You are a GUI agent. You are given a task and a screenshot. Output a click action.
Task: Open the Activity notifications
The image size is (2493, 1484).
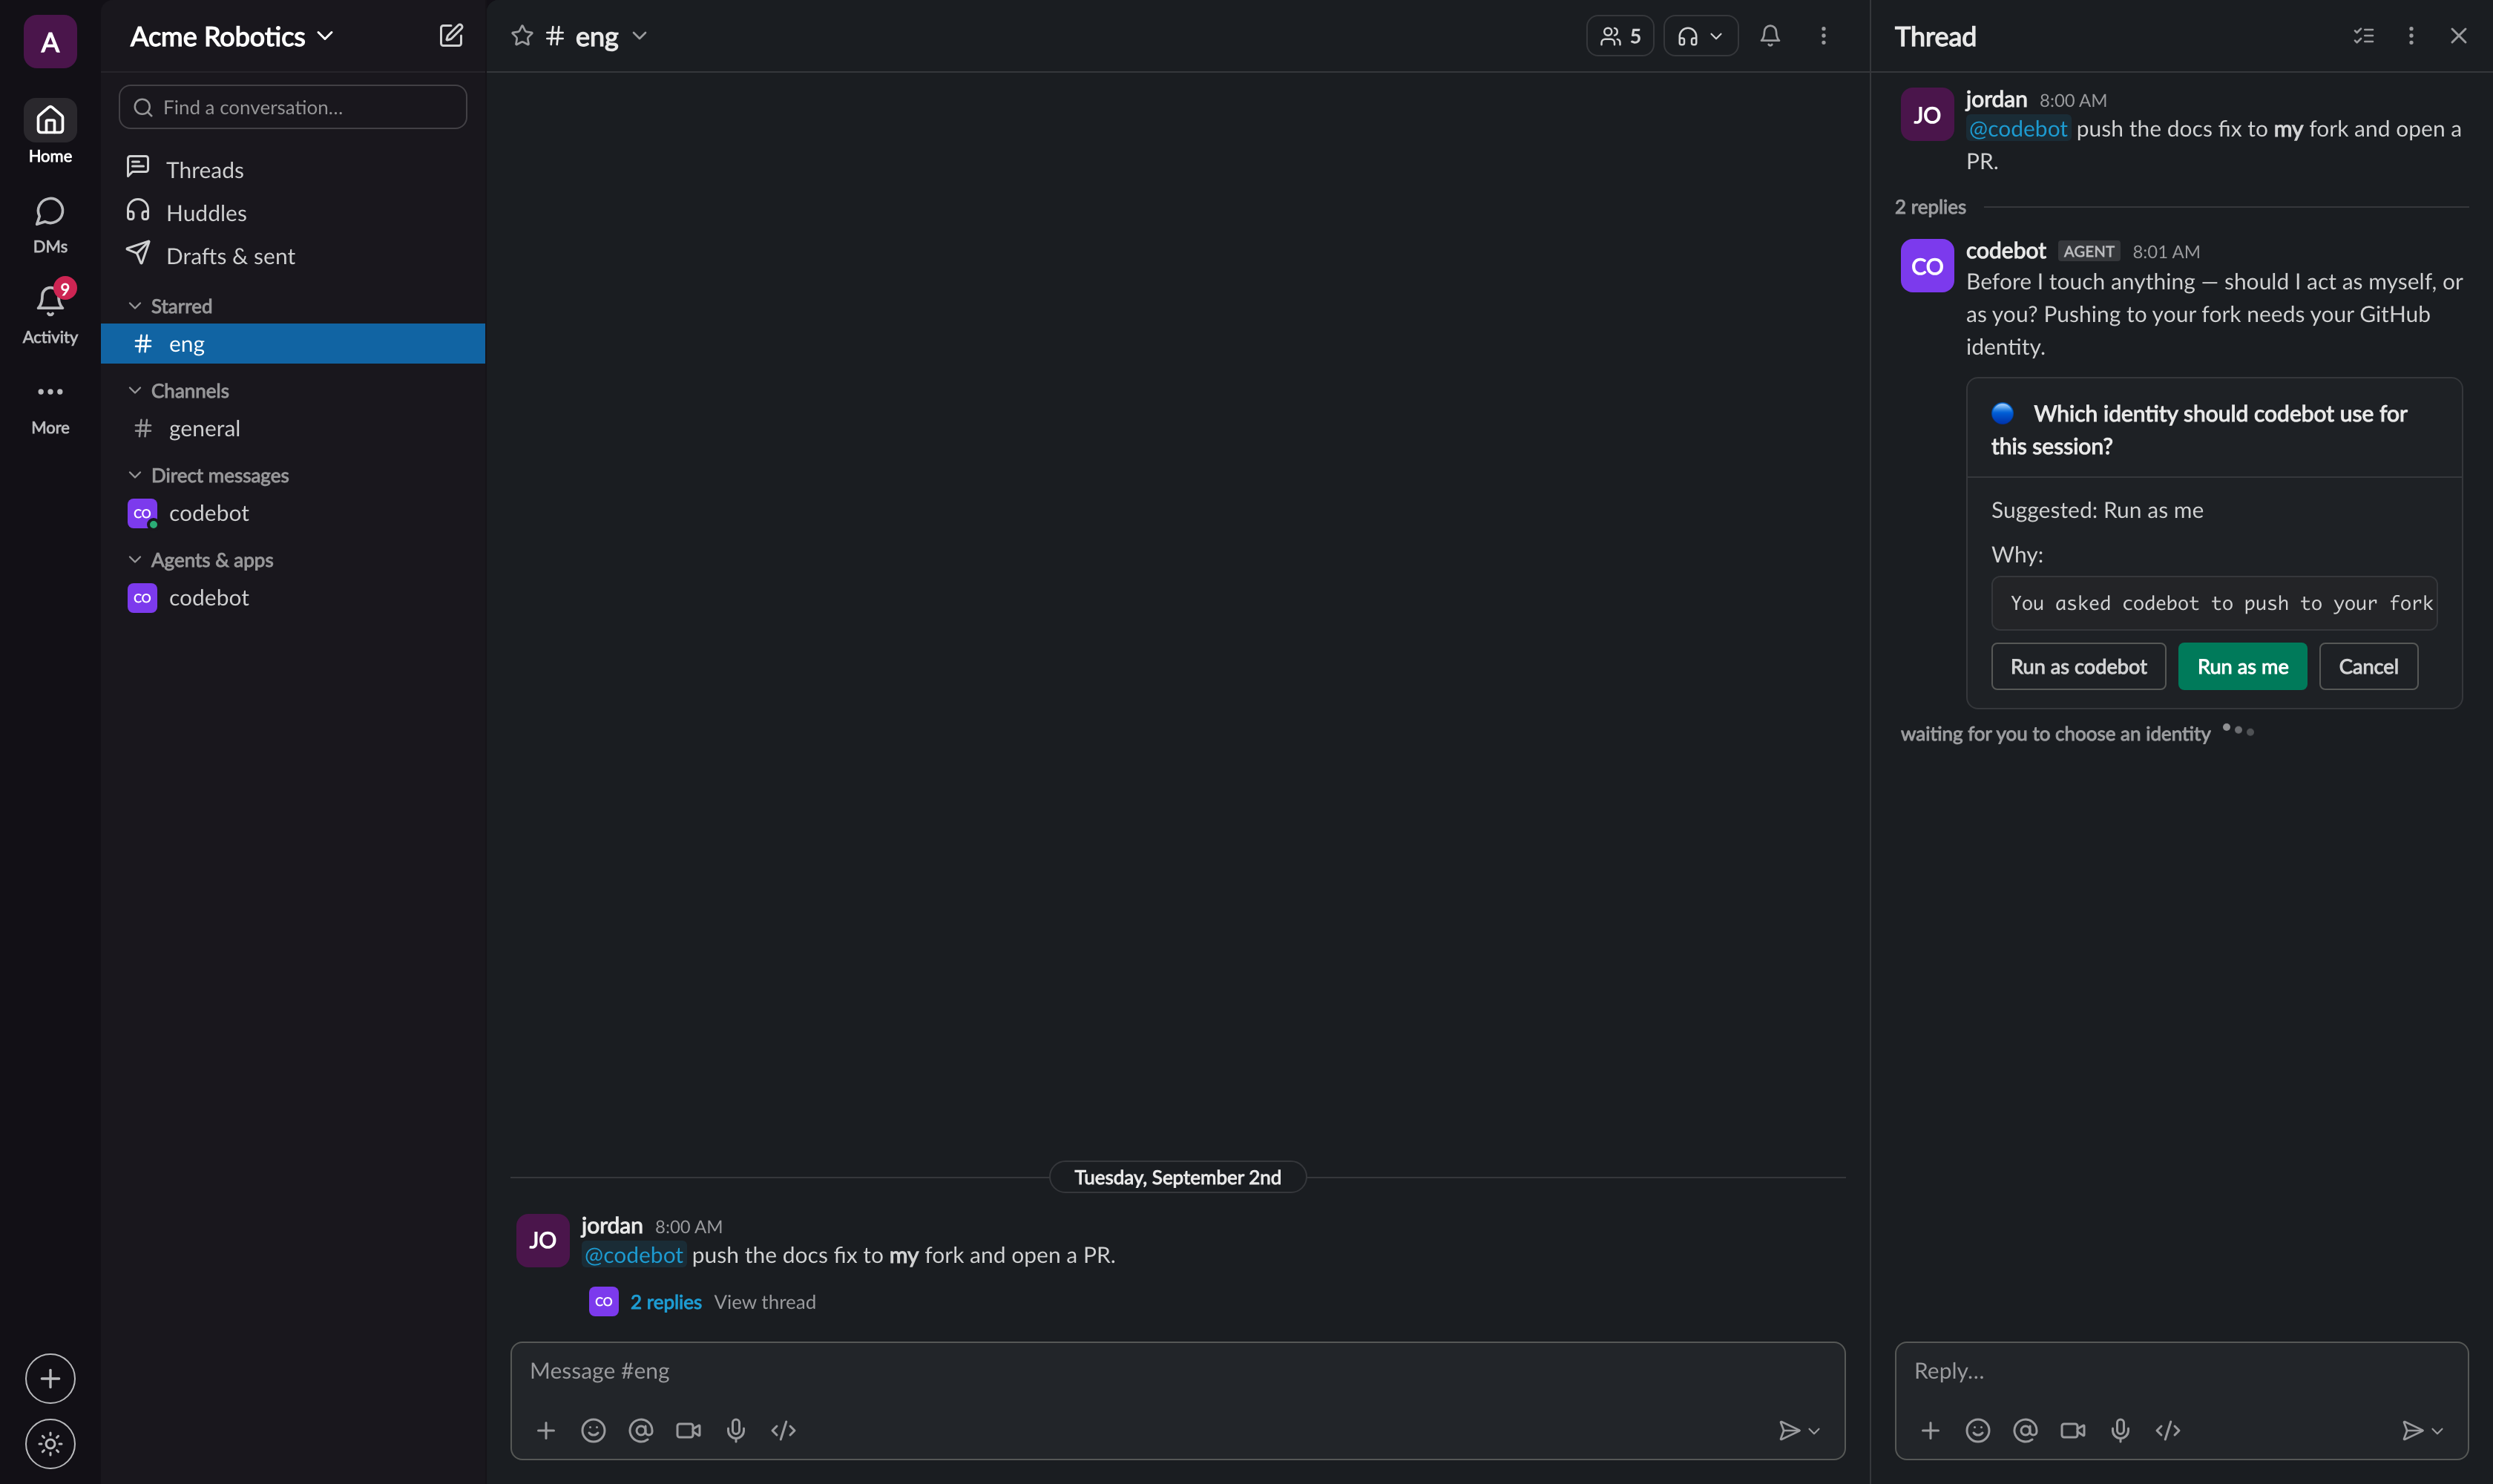50,313
